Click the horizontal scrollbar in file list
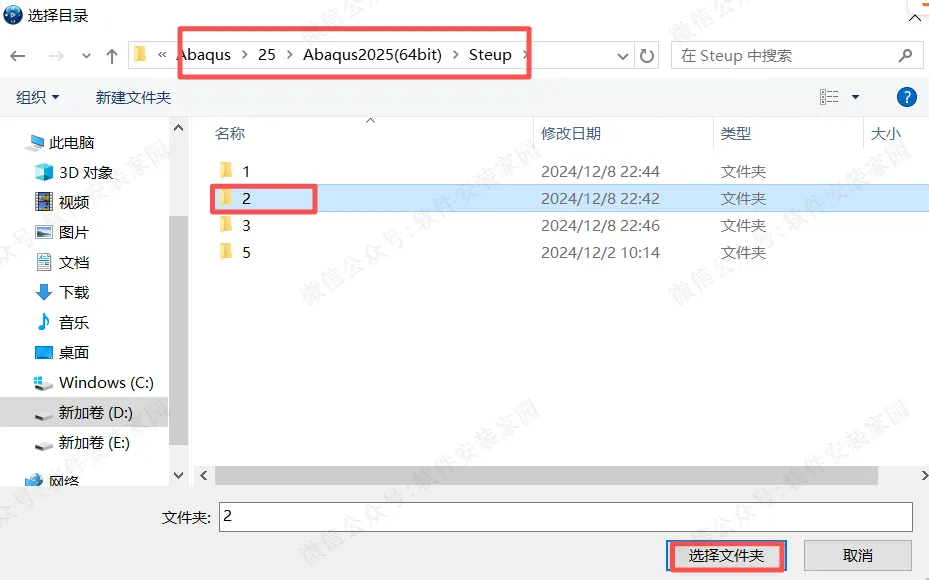The height and width of the screenshot is (580, 929). (x=546, y=475)
